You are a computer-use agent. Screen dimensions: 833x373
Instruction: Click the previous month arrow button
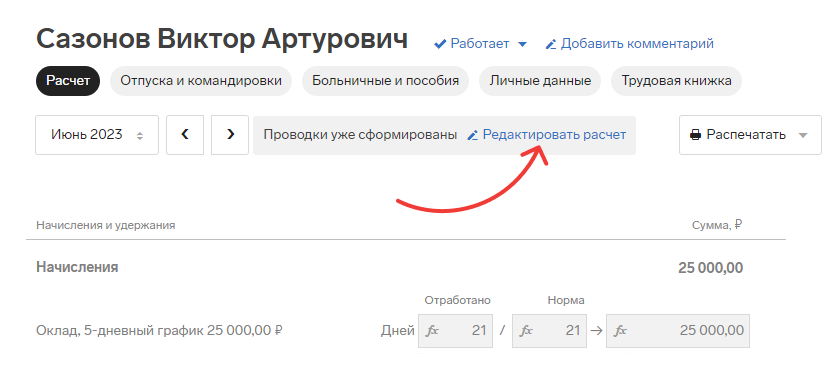click(185, 135)
